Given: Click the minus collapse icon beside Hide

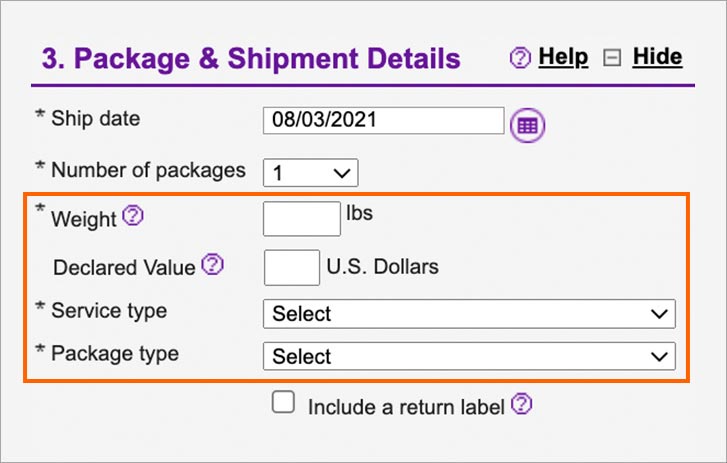Looking at the screenshot, I should (612, 58).
